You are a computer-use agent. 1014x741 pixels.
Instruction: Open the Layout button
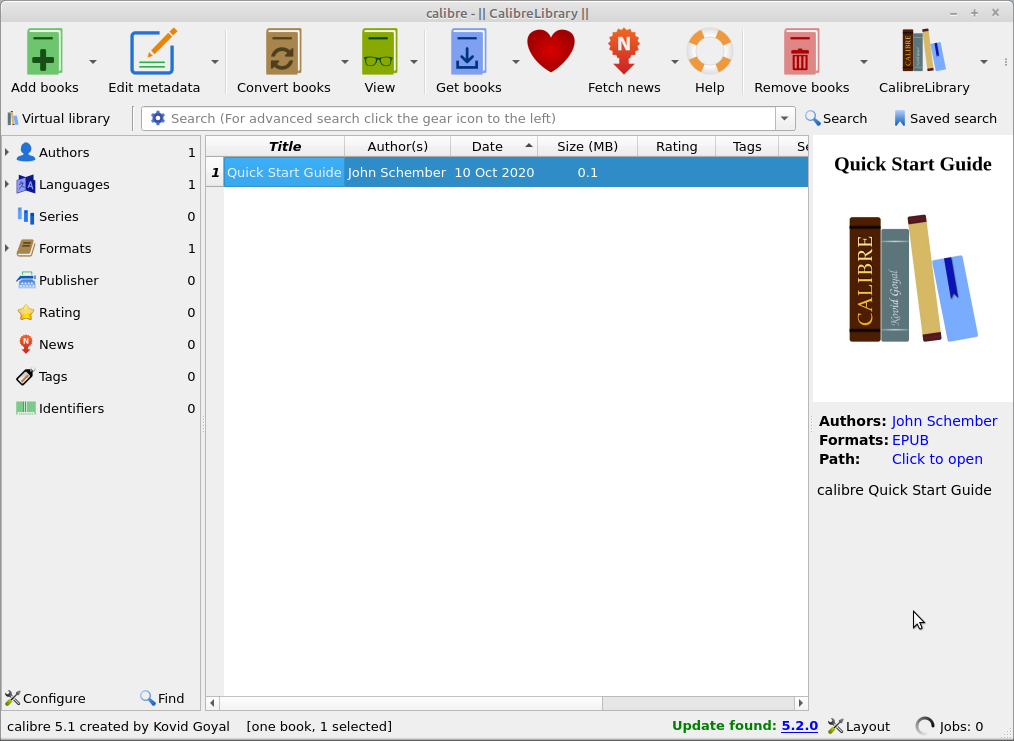click(859, 726)
